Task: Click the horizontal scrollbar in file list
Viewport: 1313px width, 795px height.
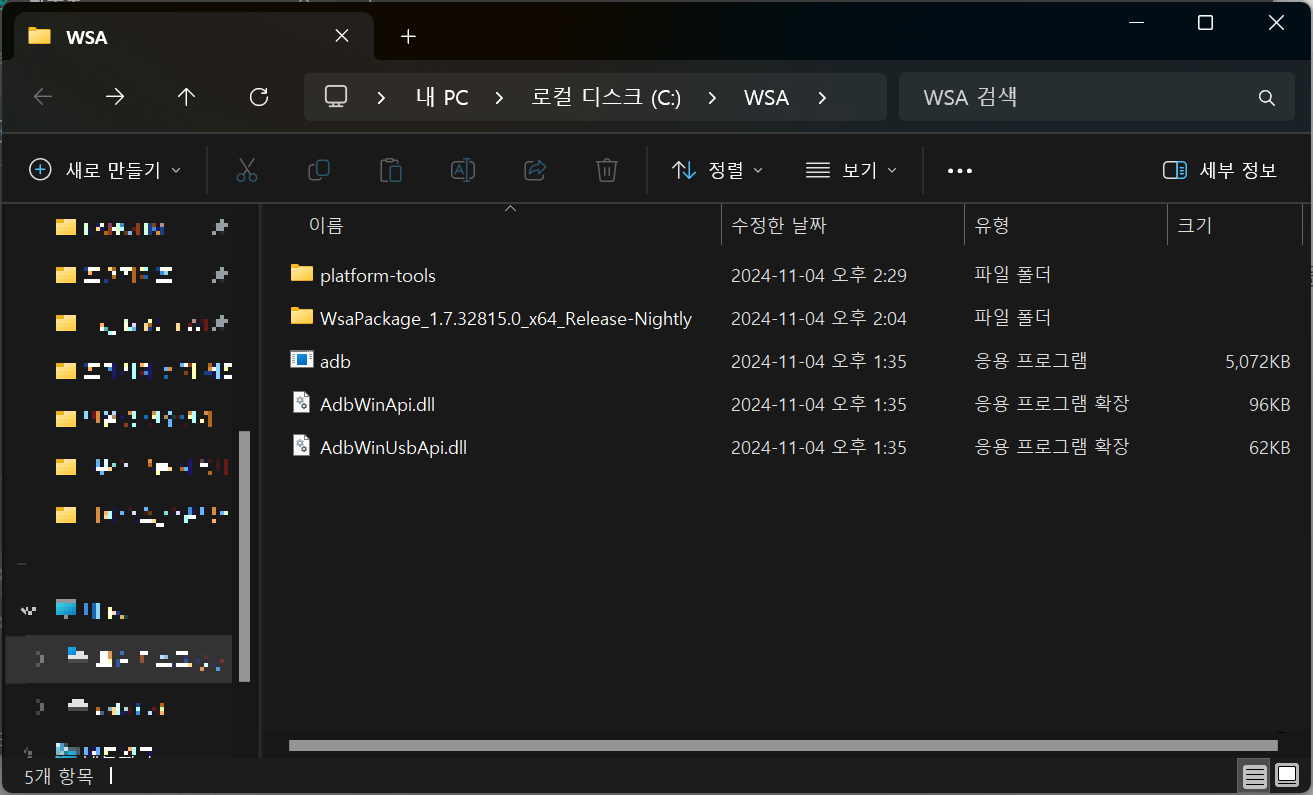Action: (x=783, y=745)
